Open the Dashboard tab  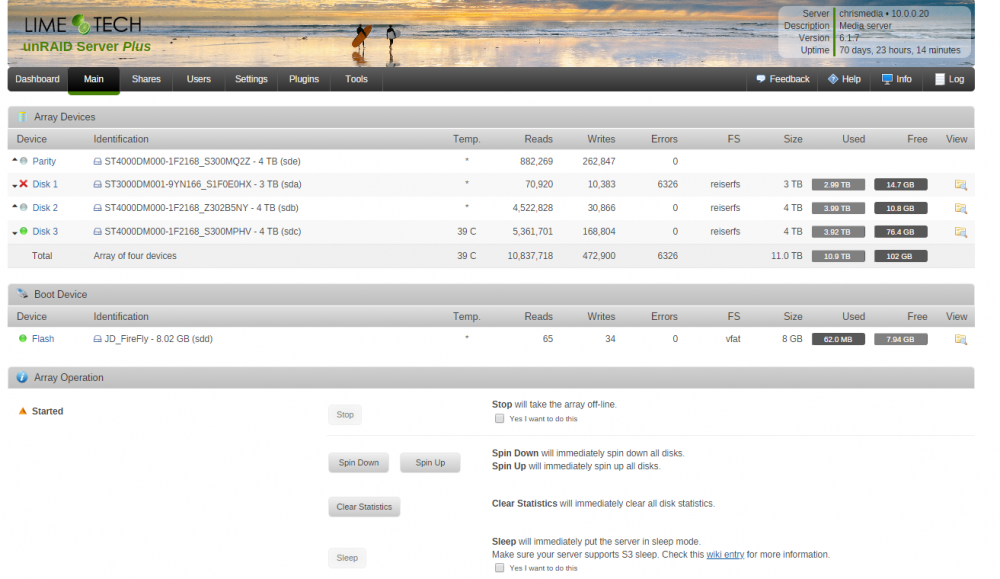38,79
